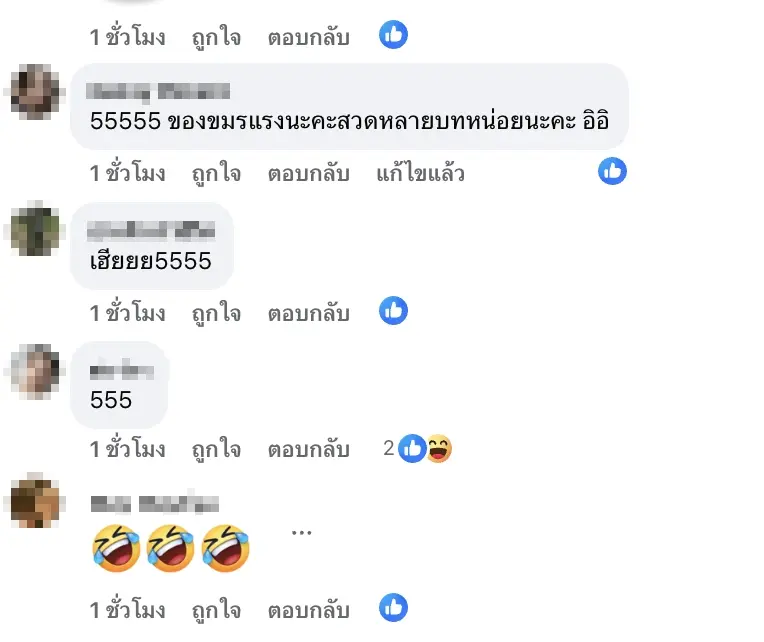Click 'ตอบกลับ' under the '55555 ของขมรแรง' comment
764x642 pixels.
click(308, 173)
